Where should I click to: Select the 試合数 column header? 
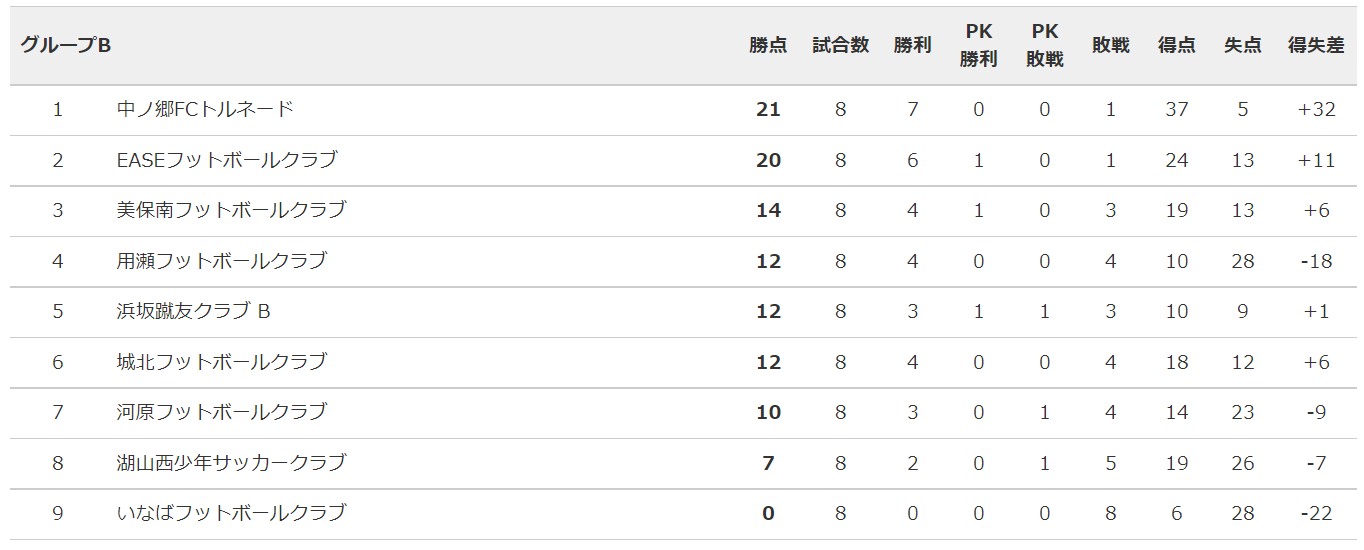pos(840,45)
